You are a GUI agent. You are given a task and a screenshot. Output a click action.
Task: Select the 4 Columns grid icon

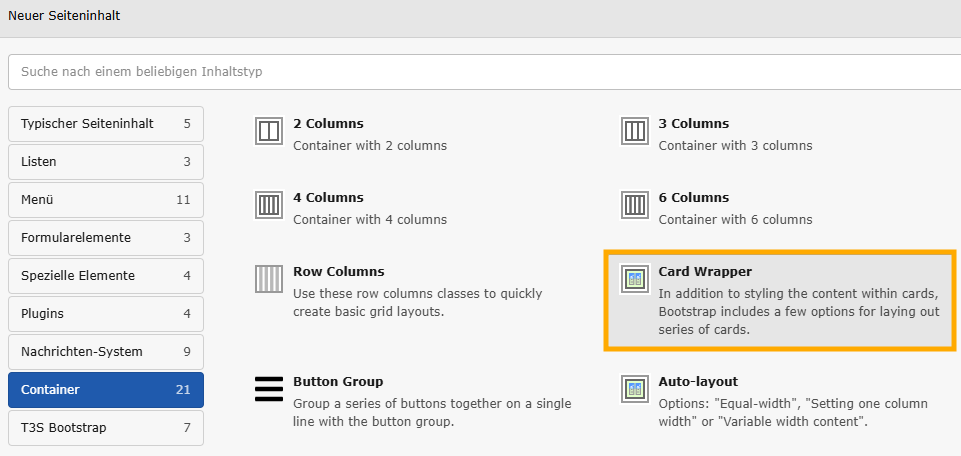pos(270,205)
